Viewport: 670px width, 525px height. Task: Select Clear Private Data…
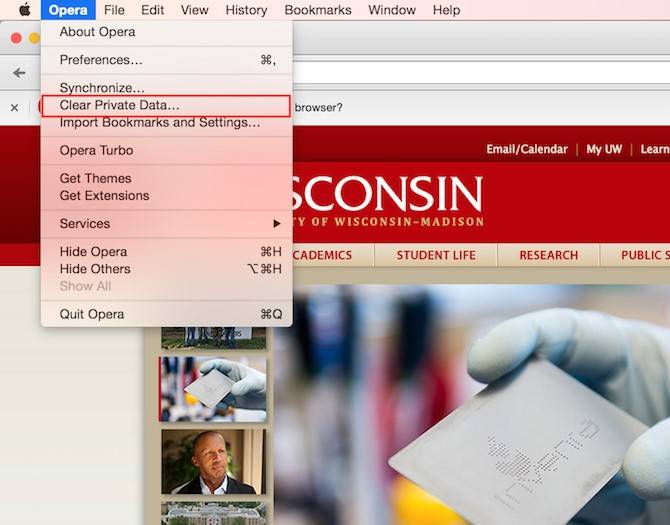point(167,106)
